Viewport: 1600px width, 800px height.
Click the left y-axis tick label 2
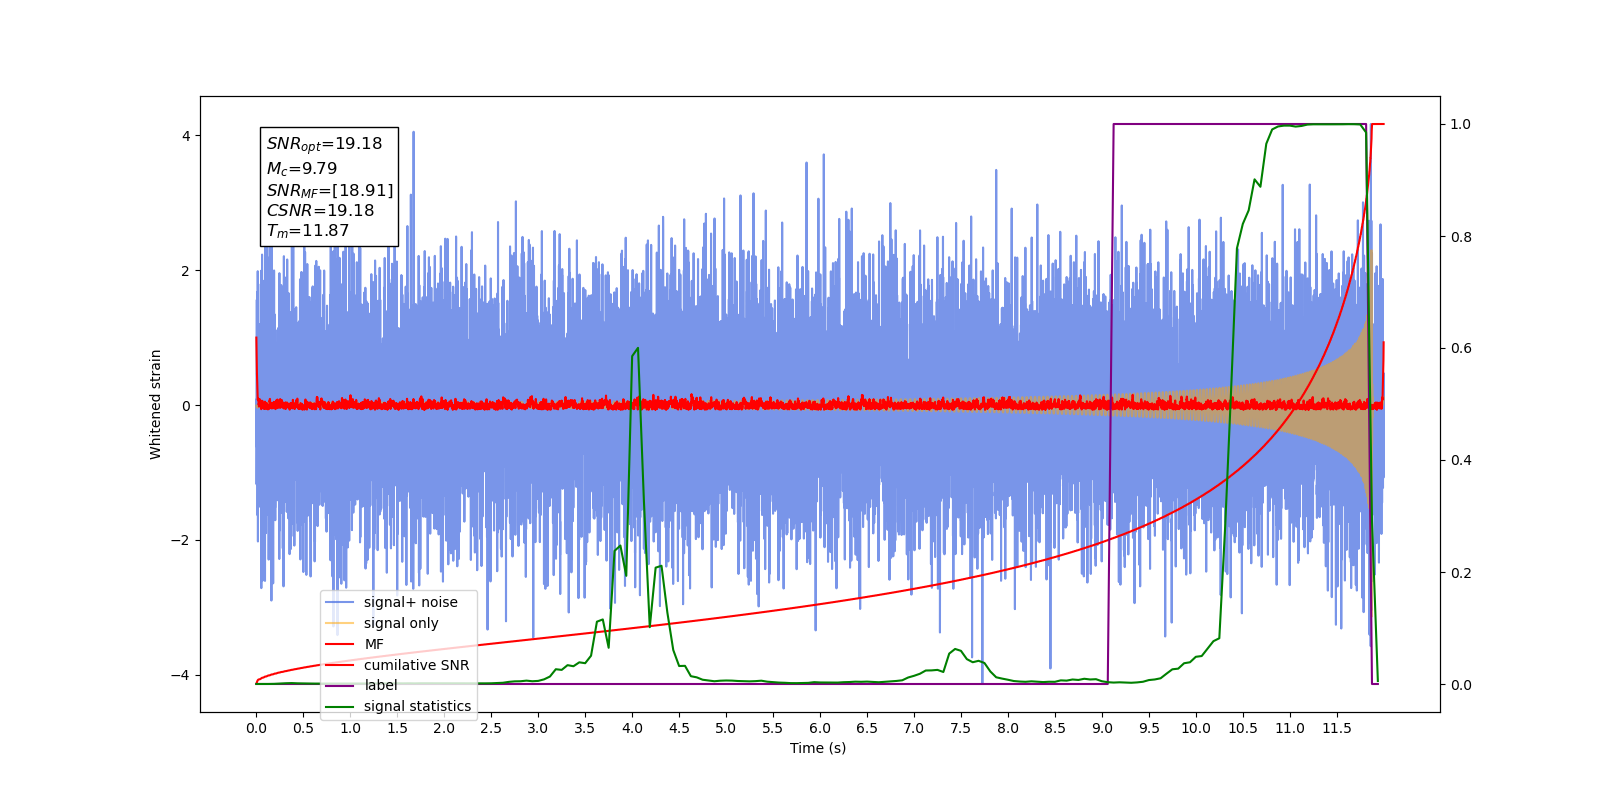point(185,271)
